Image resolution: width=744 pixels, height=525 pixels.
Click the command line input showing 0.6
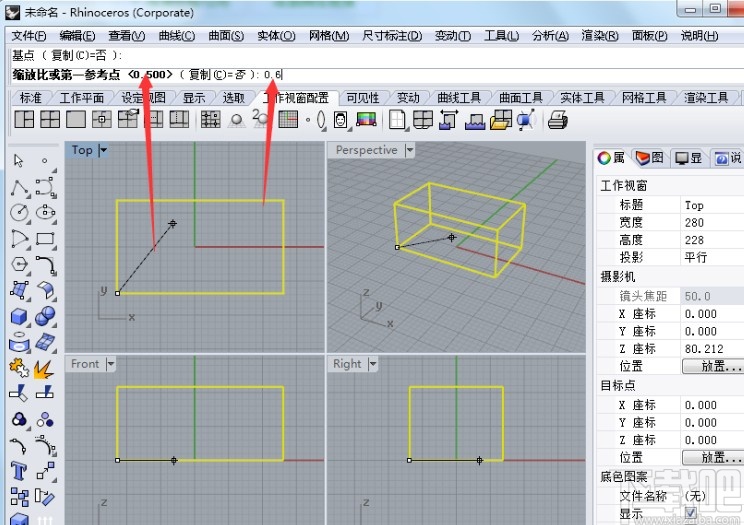click(x=273, y=75)
